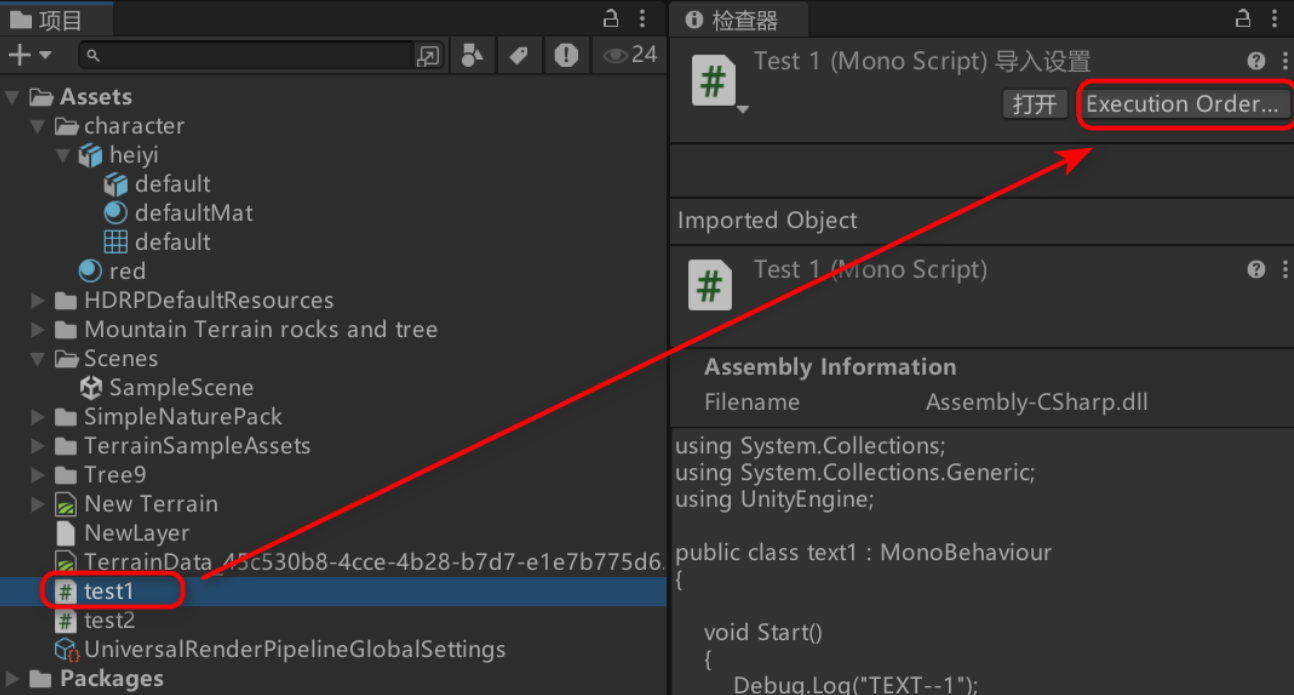Click the plus add-asset button in Project panel
The image size is (1294, 695).
point(19,55)
